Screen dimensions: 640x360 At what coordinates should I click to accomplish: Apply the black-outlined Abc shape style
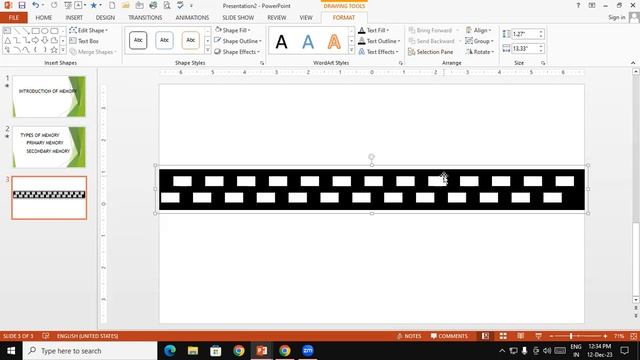138,40
